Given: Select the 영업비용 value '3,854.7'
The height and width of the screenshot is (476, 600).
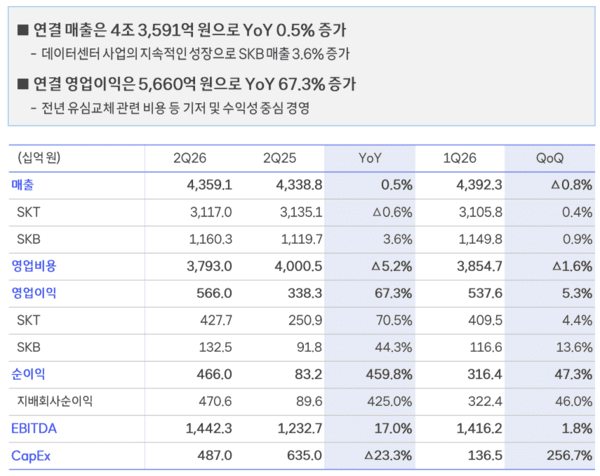Looking at the screenshot, I should (479, 266).
